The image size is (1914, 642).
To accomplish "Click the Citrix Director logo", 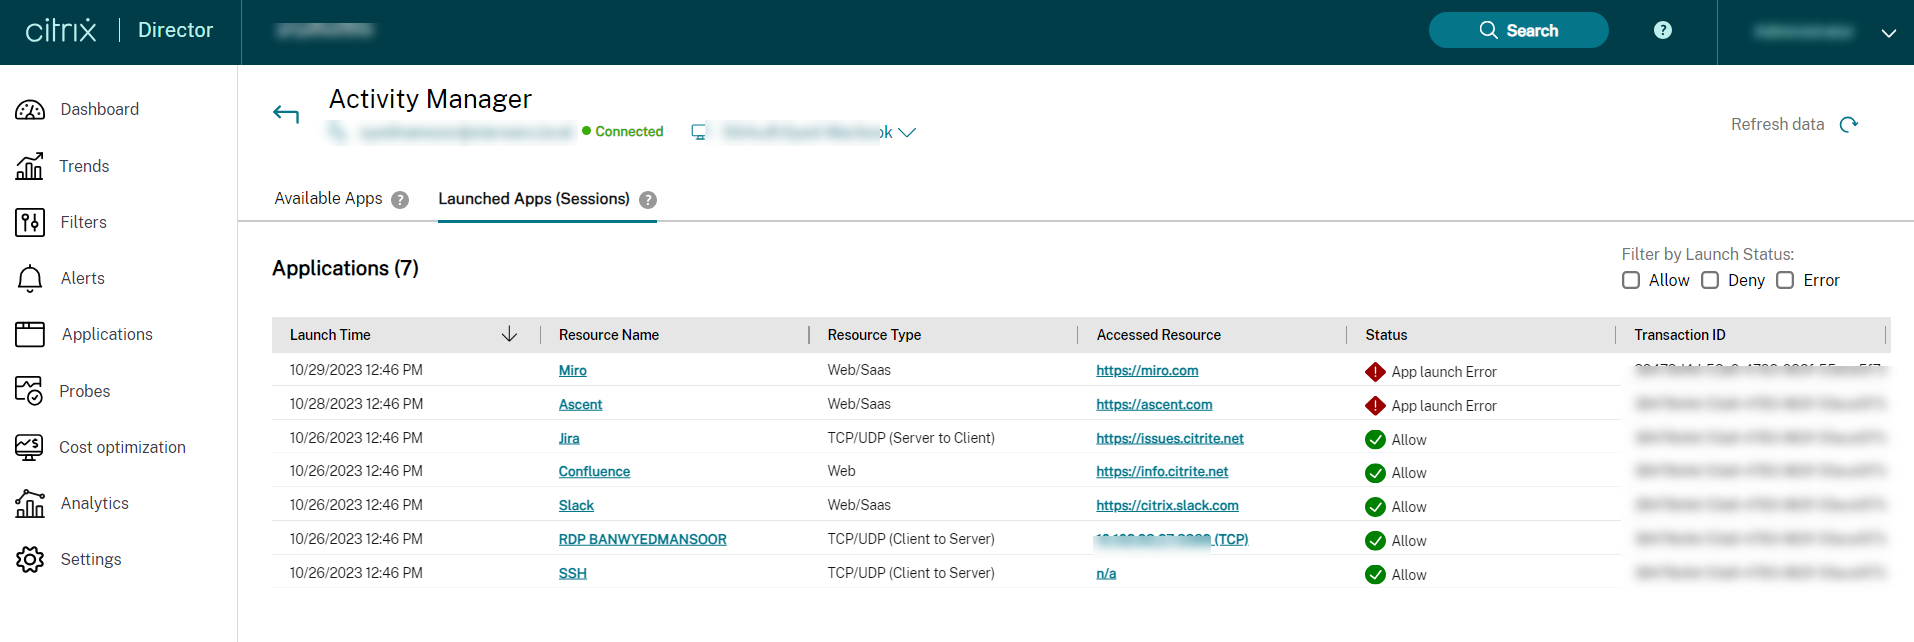I will [119, 31].
